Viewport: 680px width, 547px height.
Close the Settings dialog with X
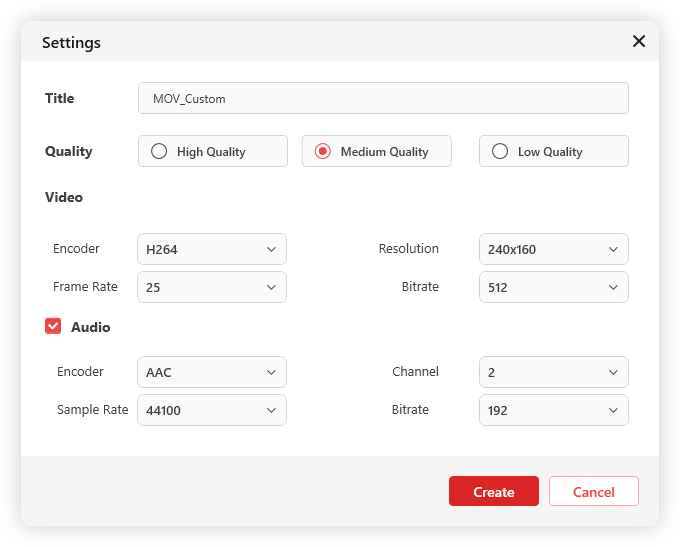pos(638,42)
